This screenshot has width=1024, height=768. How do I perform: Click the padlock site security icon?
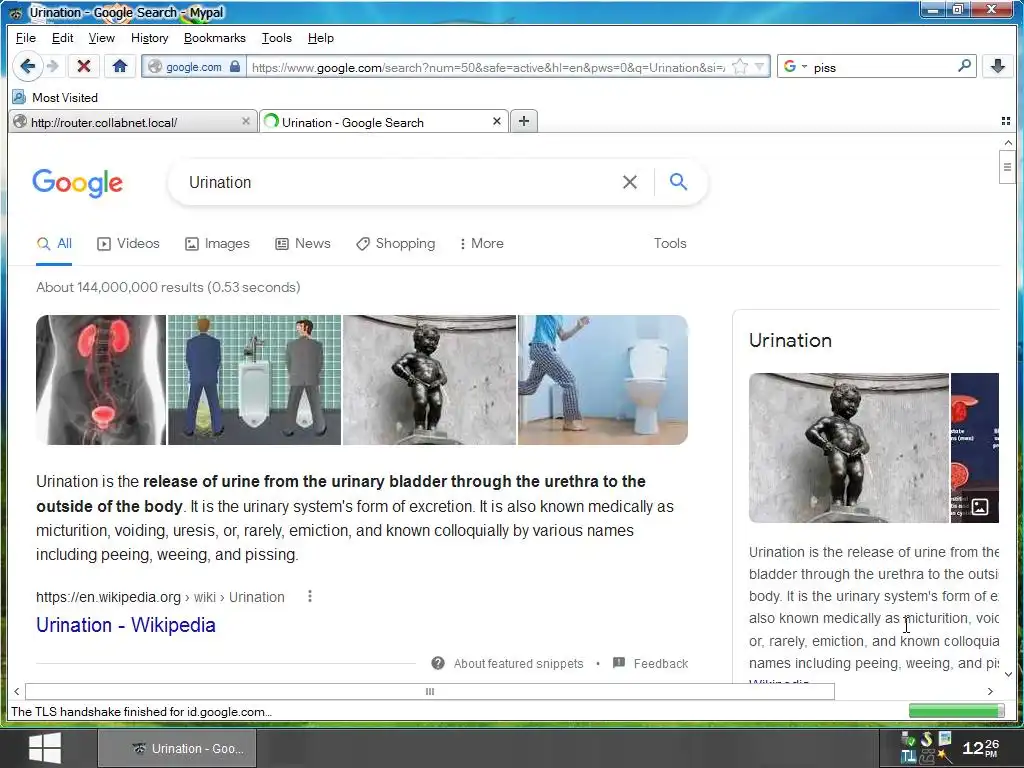click(x=235, y=67)
